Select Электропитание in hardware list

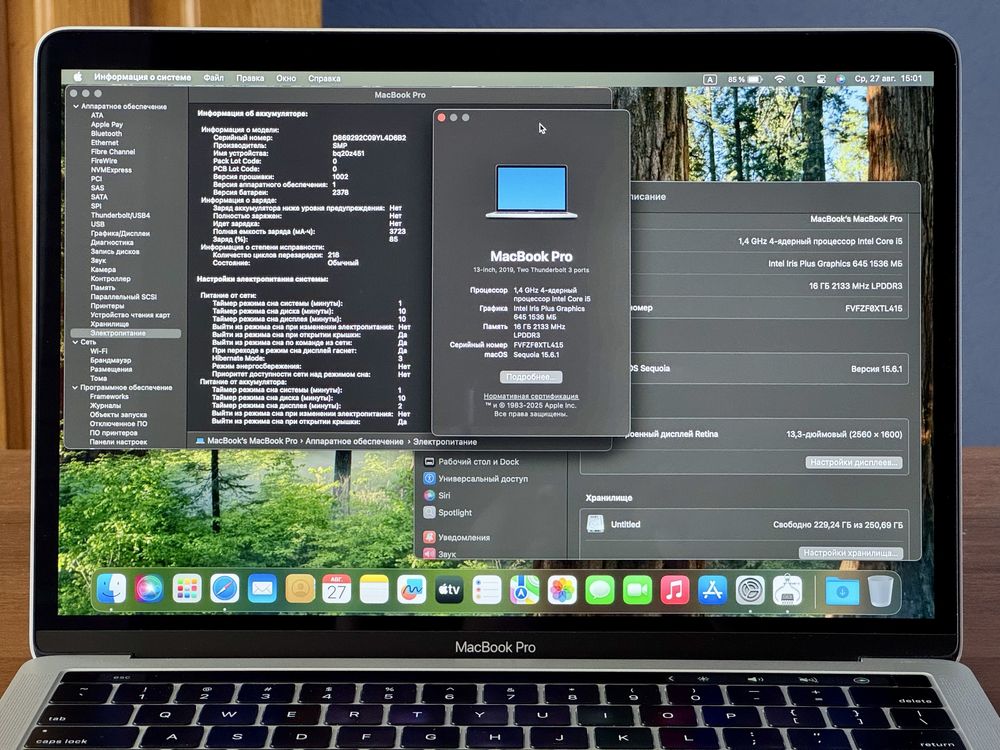point(126,333)
